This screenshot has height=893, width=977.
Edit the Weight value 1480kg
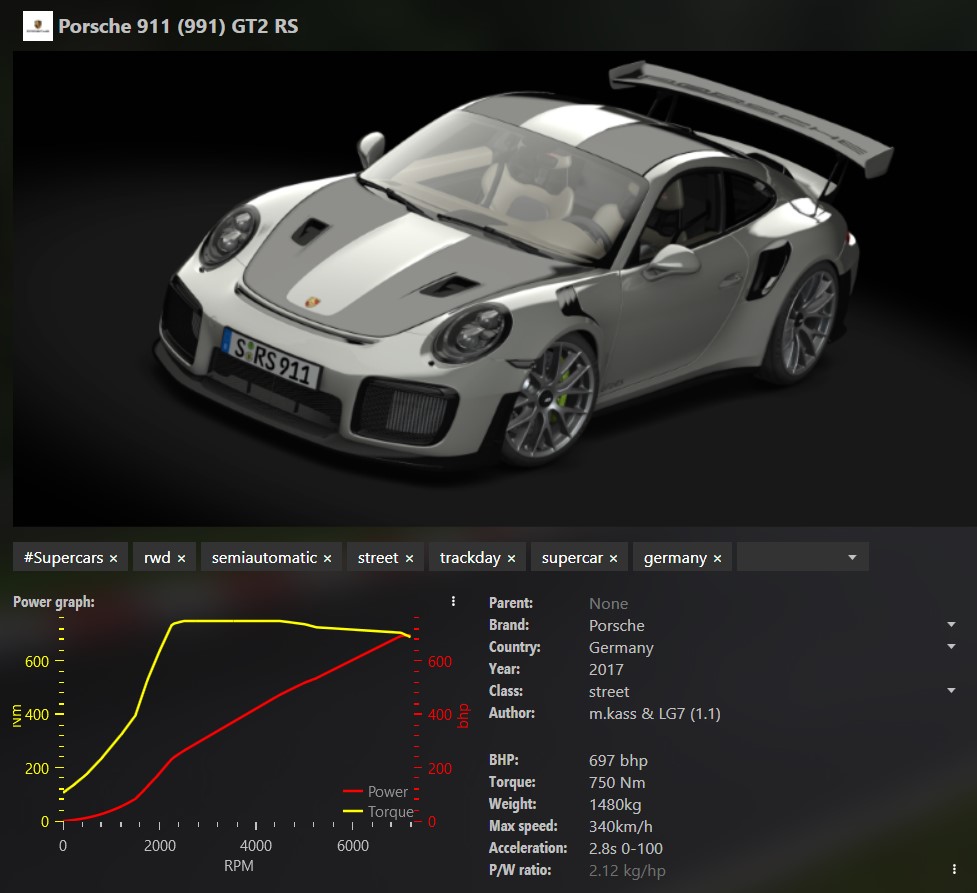615,805
